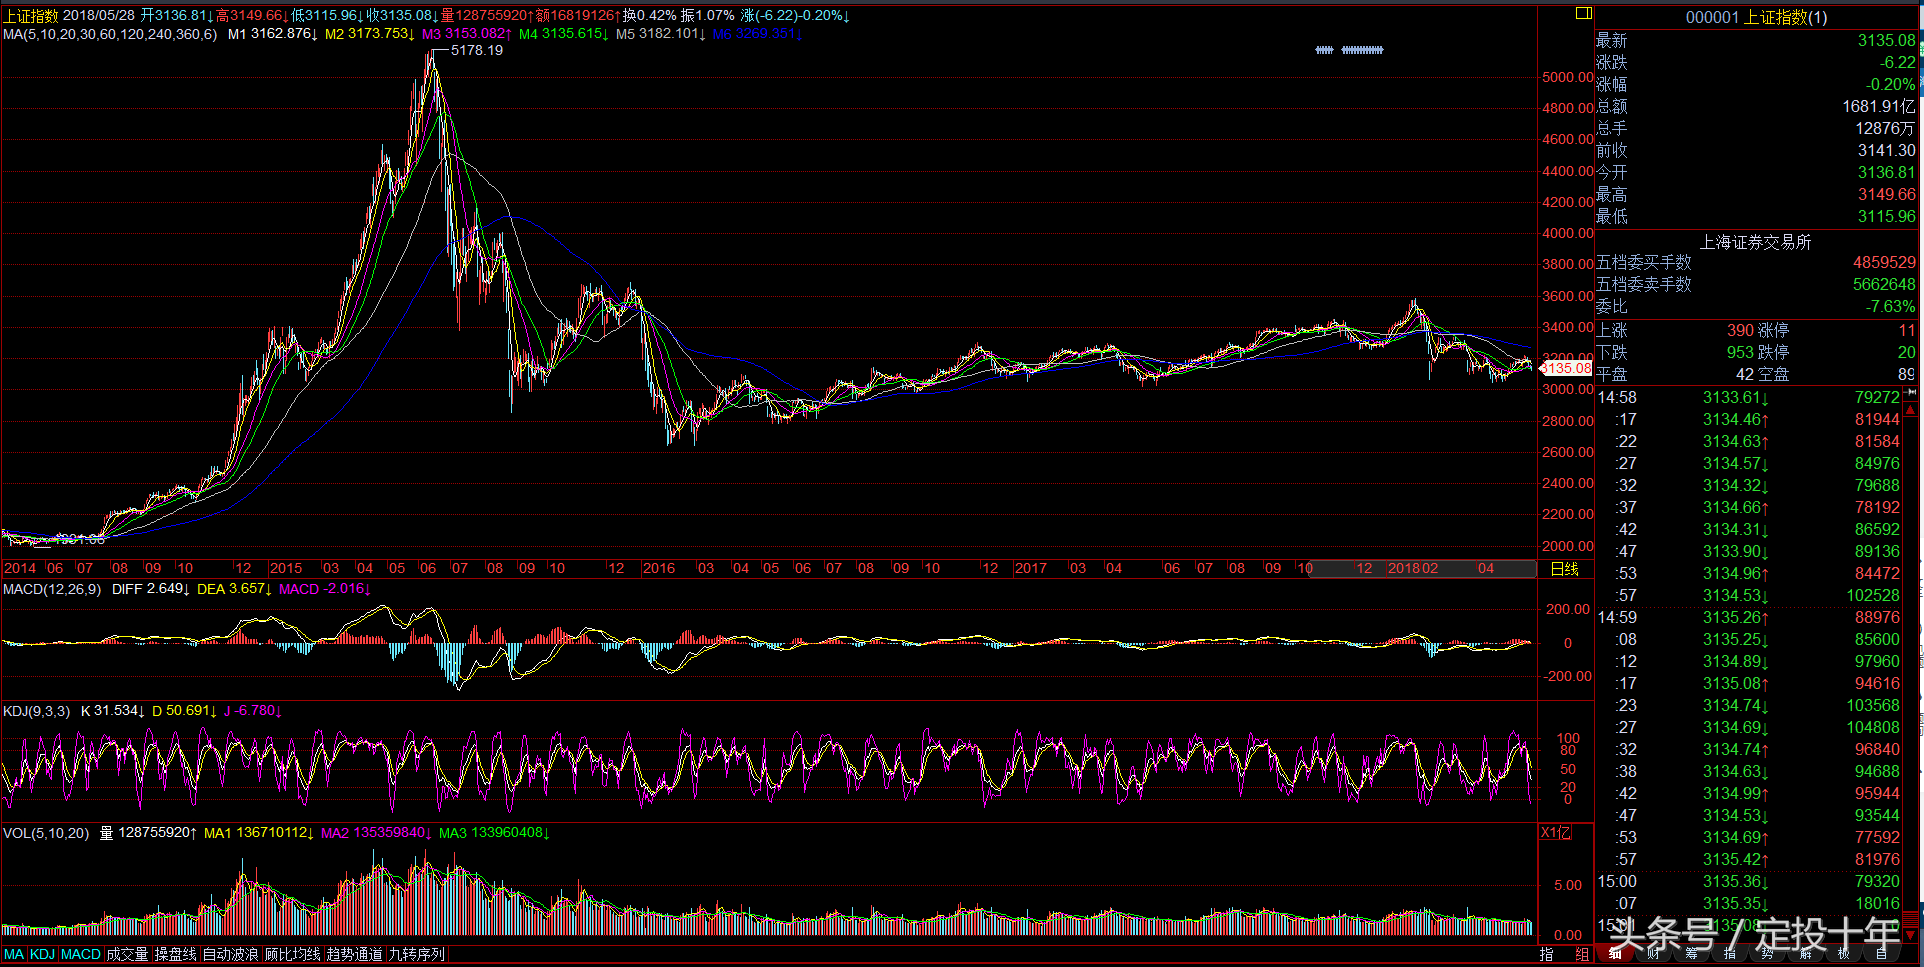Toggle the side panel layout icon
This screenshot has width=1924, height=967.
pyautogui.click(x=1584, y=13)
